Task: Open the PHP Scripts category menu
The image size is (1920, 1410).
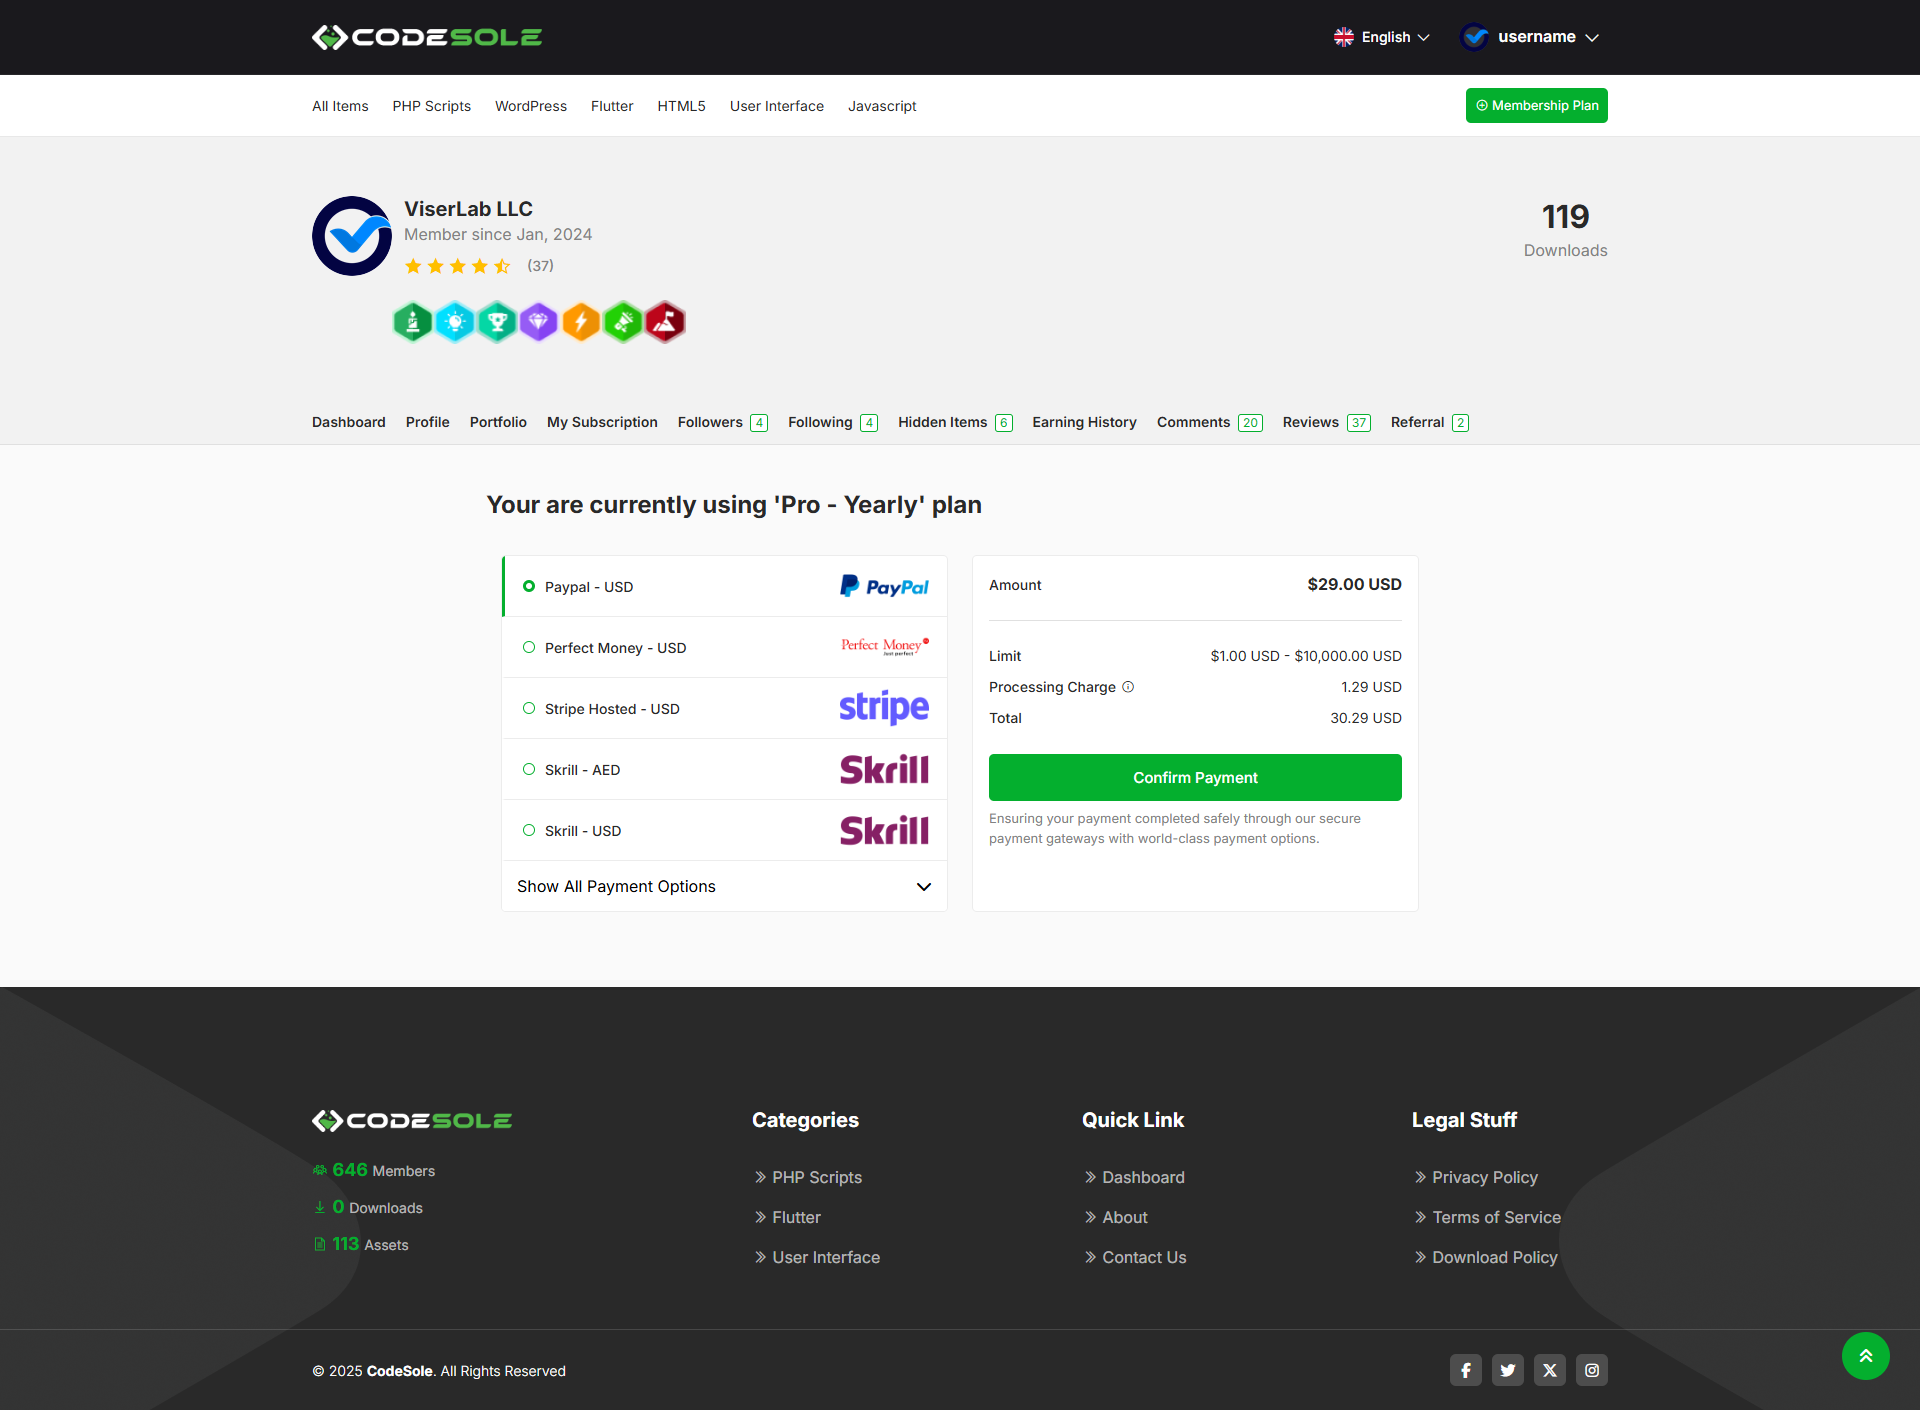Action: [431, 106]
